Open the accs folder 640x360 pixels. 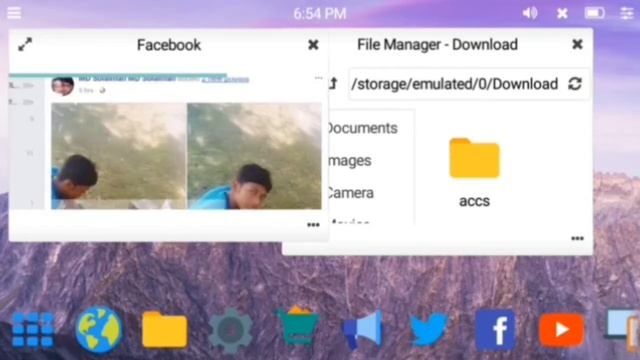(474, 158)
